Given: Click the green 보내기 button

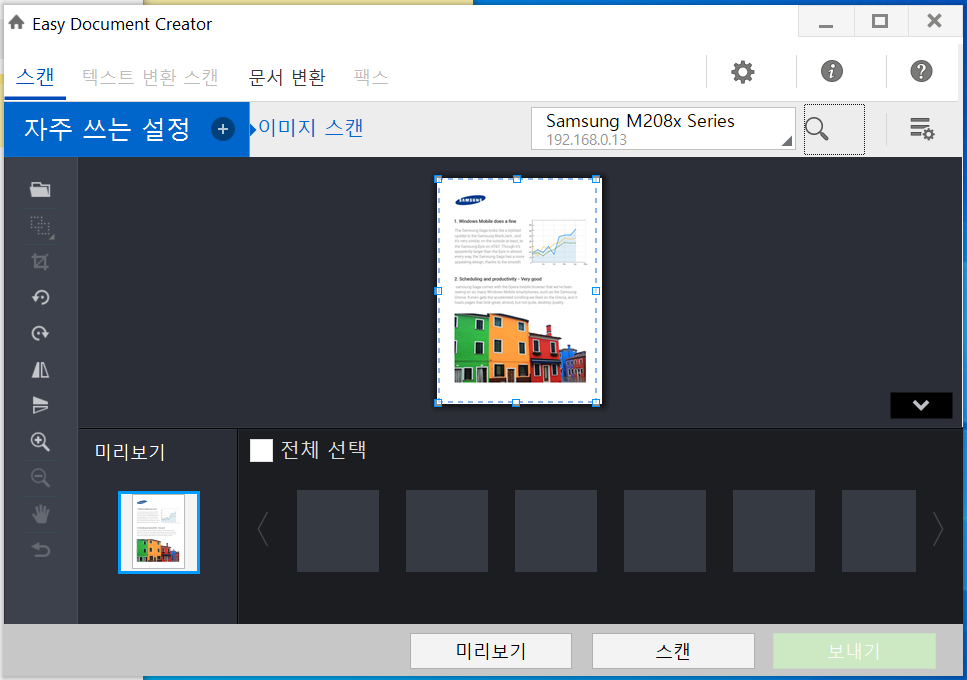Looking at the screenshot, I should (x=854, y=651).
